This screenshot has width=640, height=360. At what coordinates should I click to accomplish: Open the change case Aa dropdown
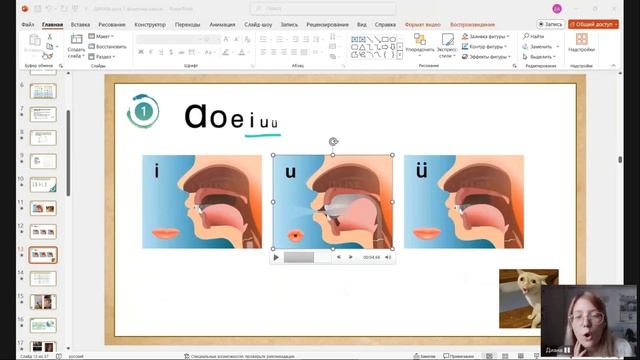(209, 52)
